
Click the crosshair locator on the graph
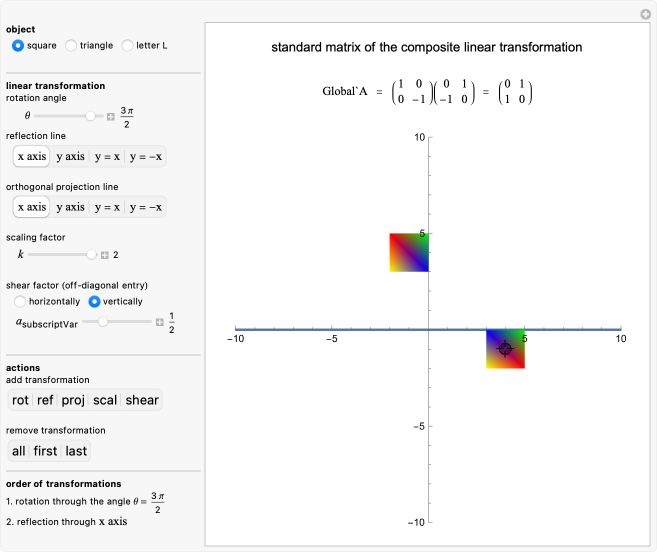coord(505,348)
